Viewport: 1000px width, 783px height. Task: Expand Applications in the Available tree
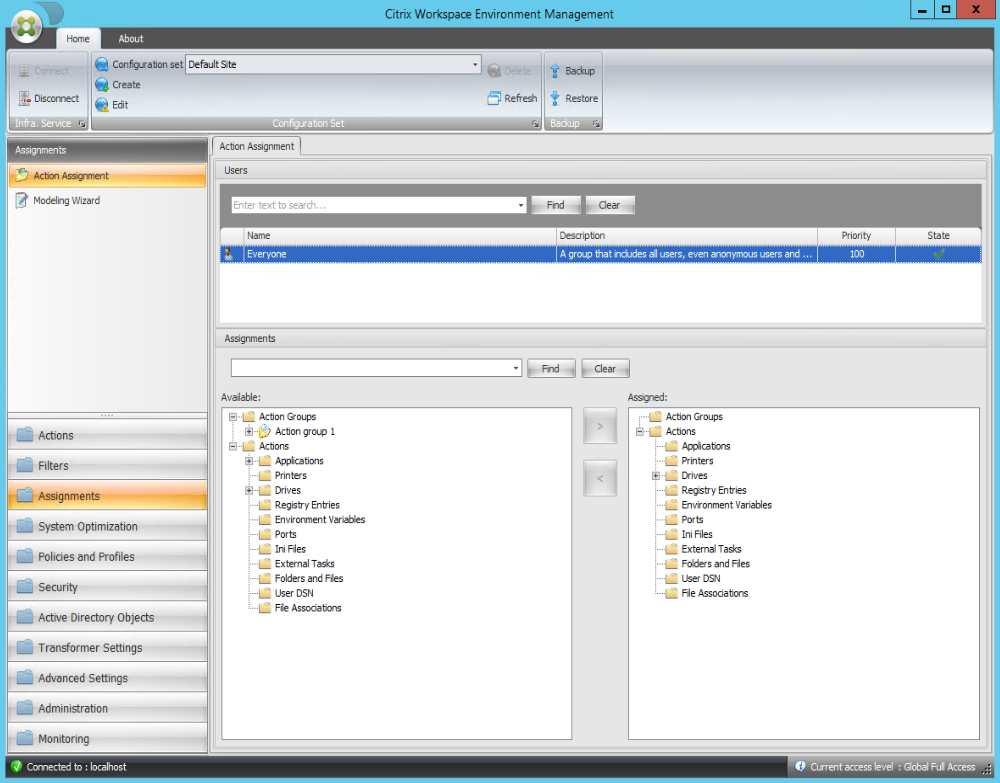[250, 461]
